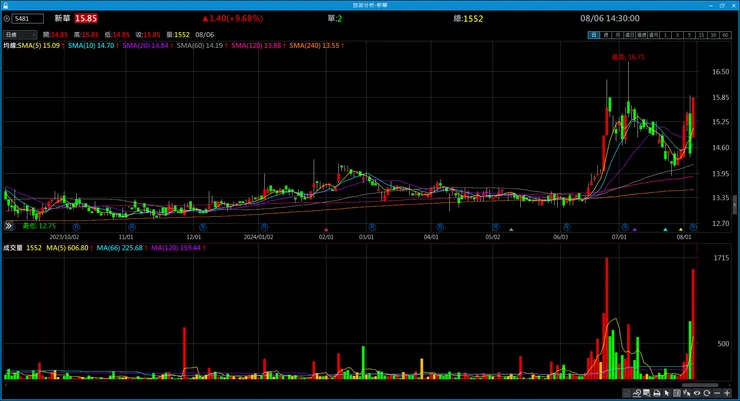740x401 pixels.
Task: Select the 還日 adjusted daily period
Action: (x=630, y=35)
